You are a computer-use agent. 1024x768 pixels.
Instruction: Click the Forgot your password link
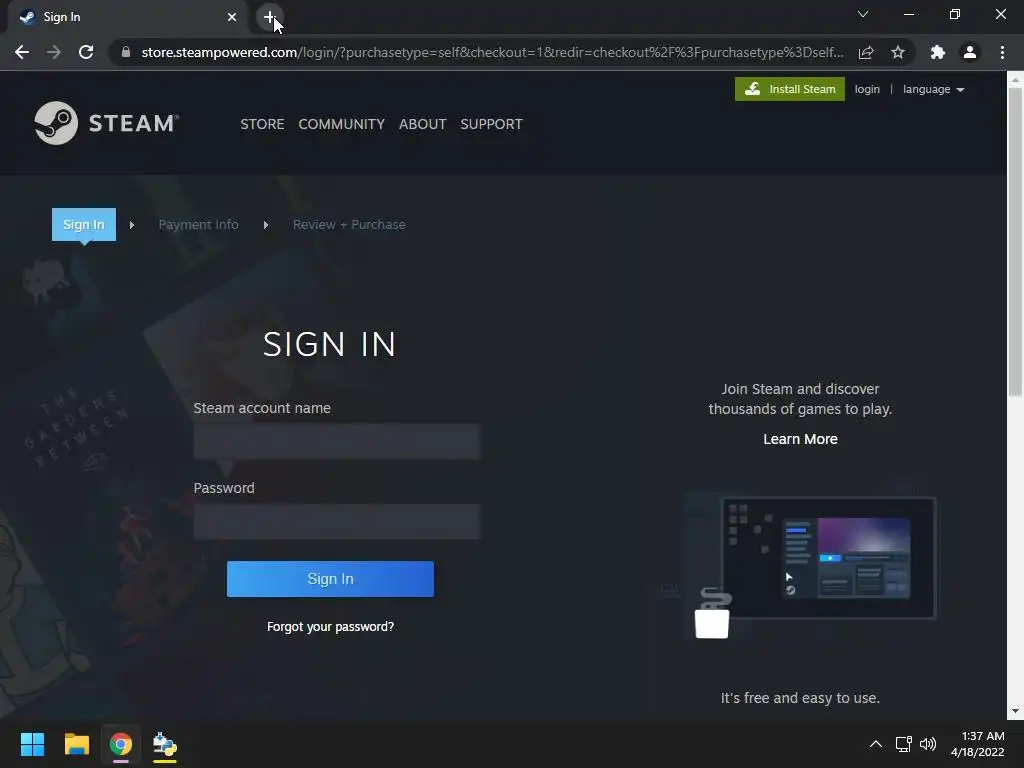330,626
